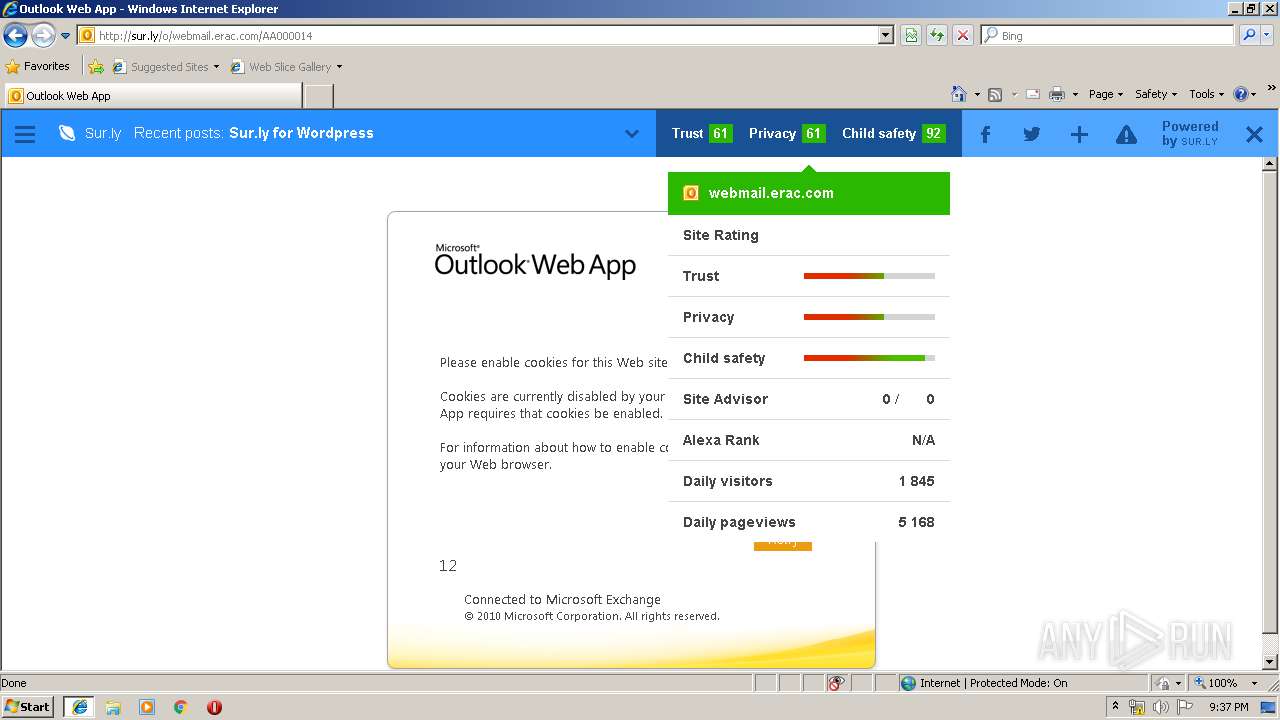Open the Sur.ly hamburger menu
1280x720 pixels.
25,133
